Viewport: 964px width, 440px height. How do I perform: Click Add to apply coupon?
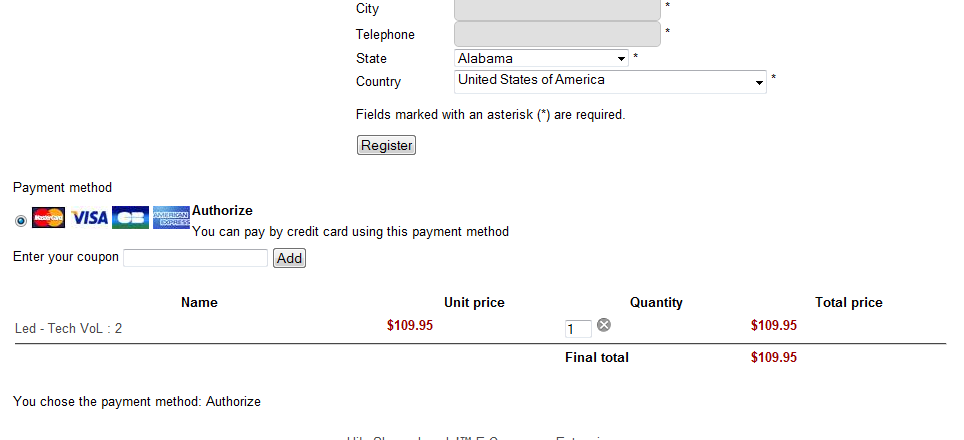289,258
